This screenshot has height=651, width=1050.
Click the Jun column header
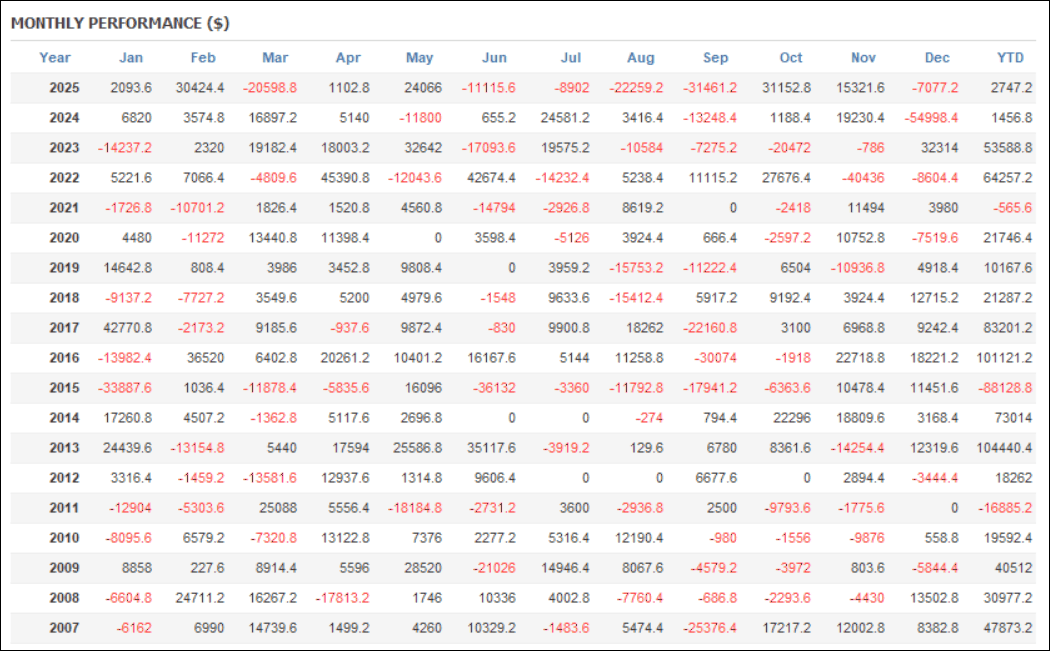point(494,58)
